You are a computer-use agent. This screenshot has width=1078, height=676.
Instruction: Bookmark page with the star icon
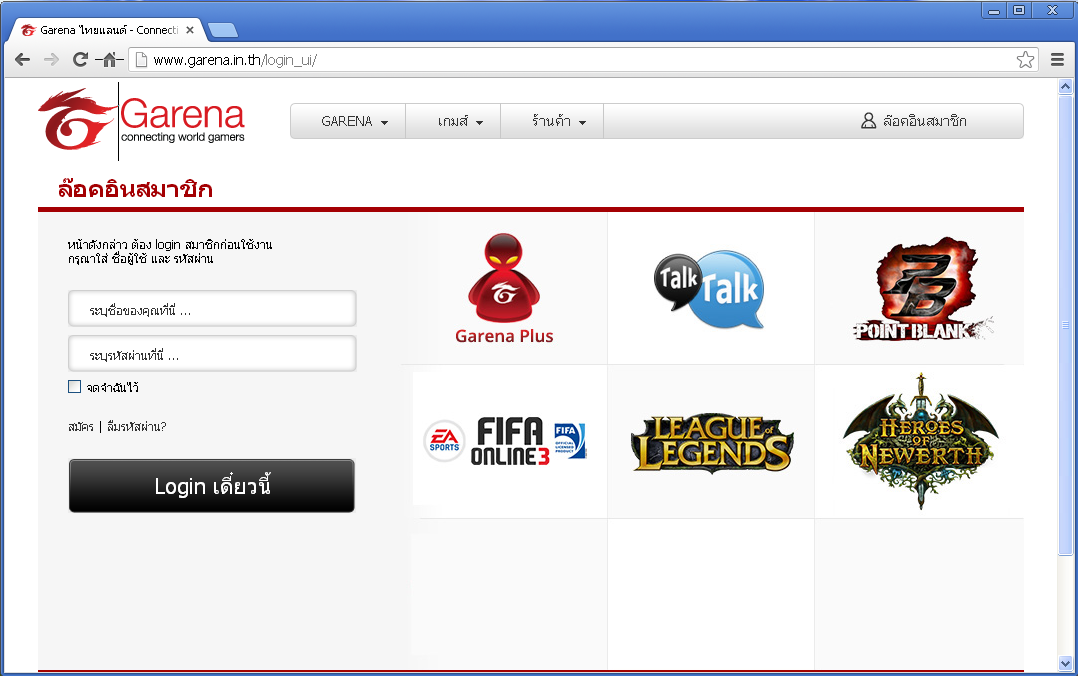click(x=1025, y=60)
